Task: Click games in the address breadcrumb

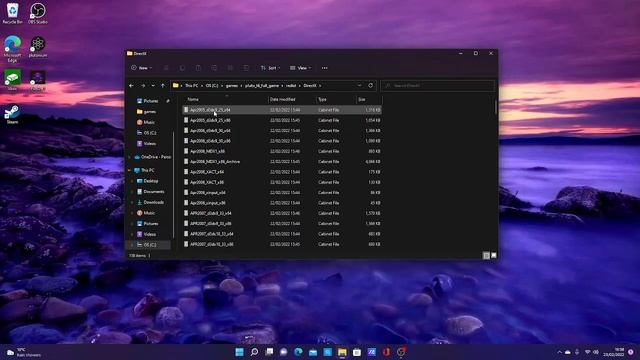Action: point(232,86)
